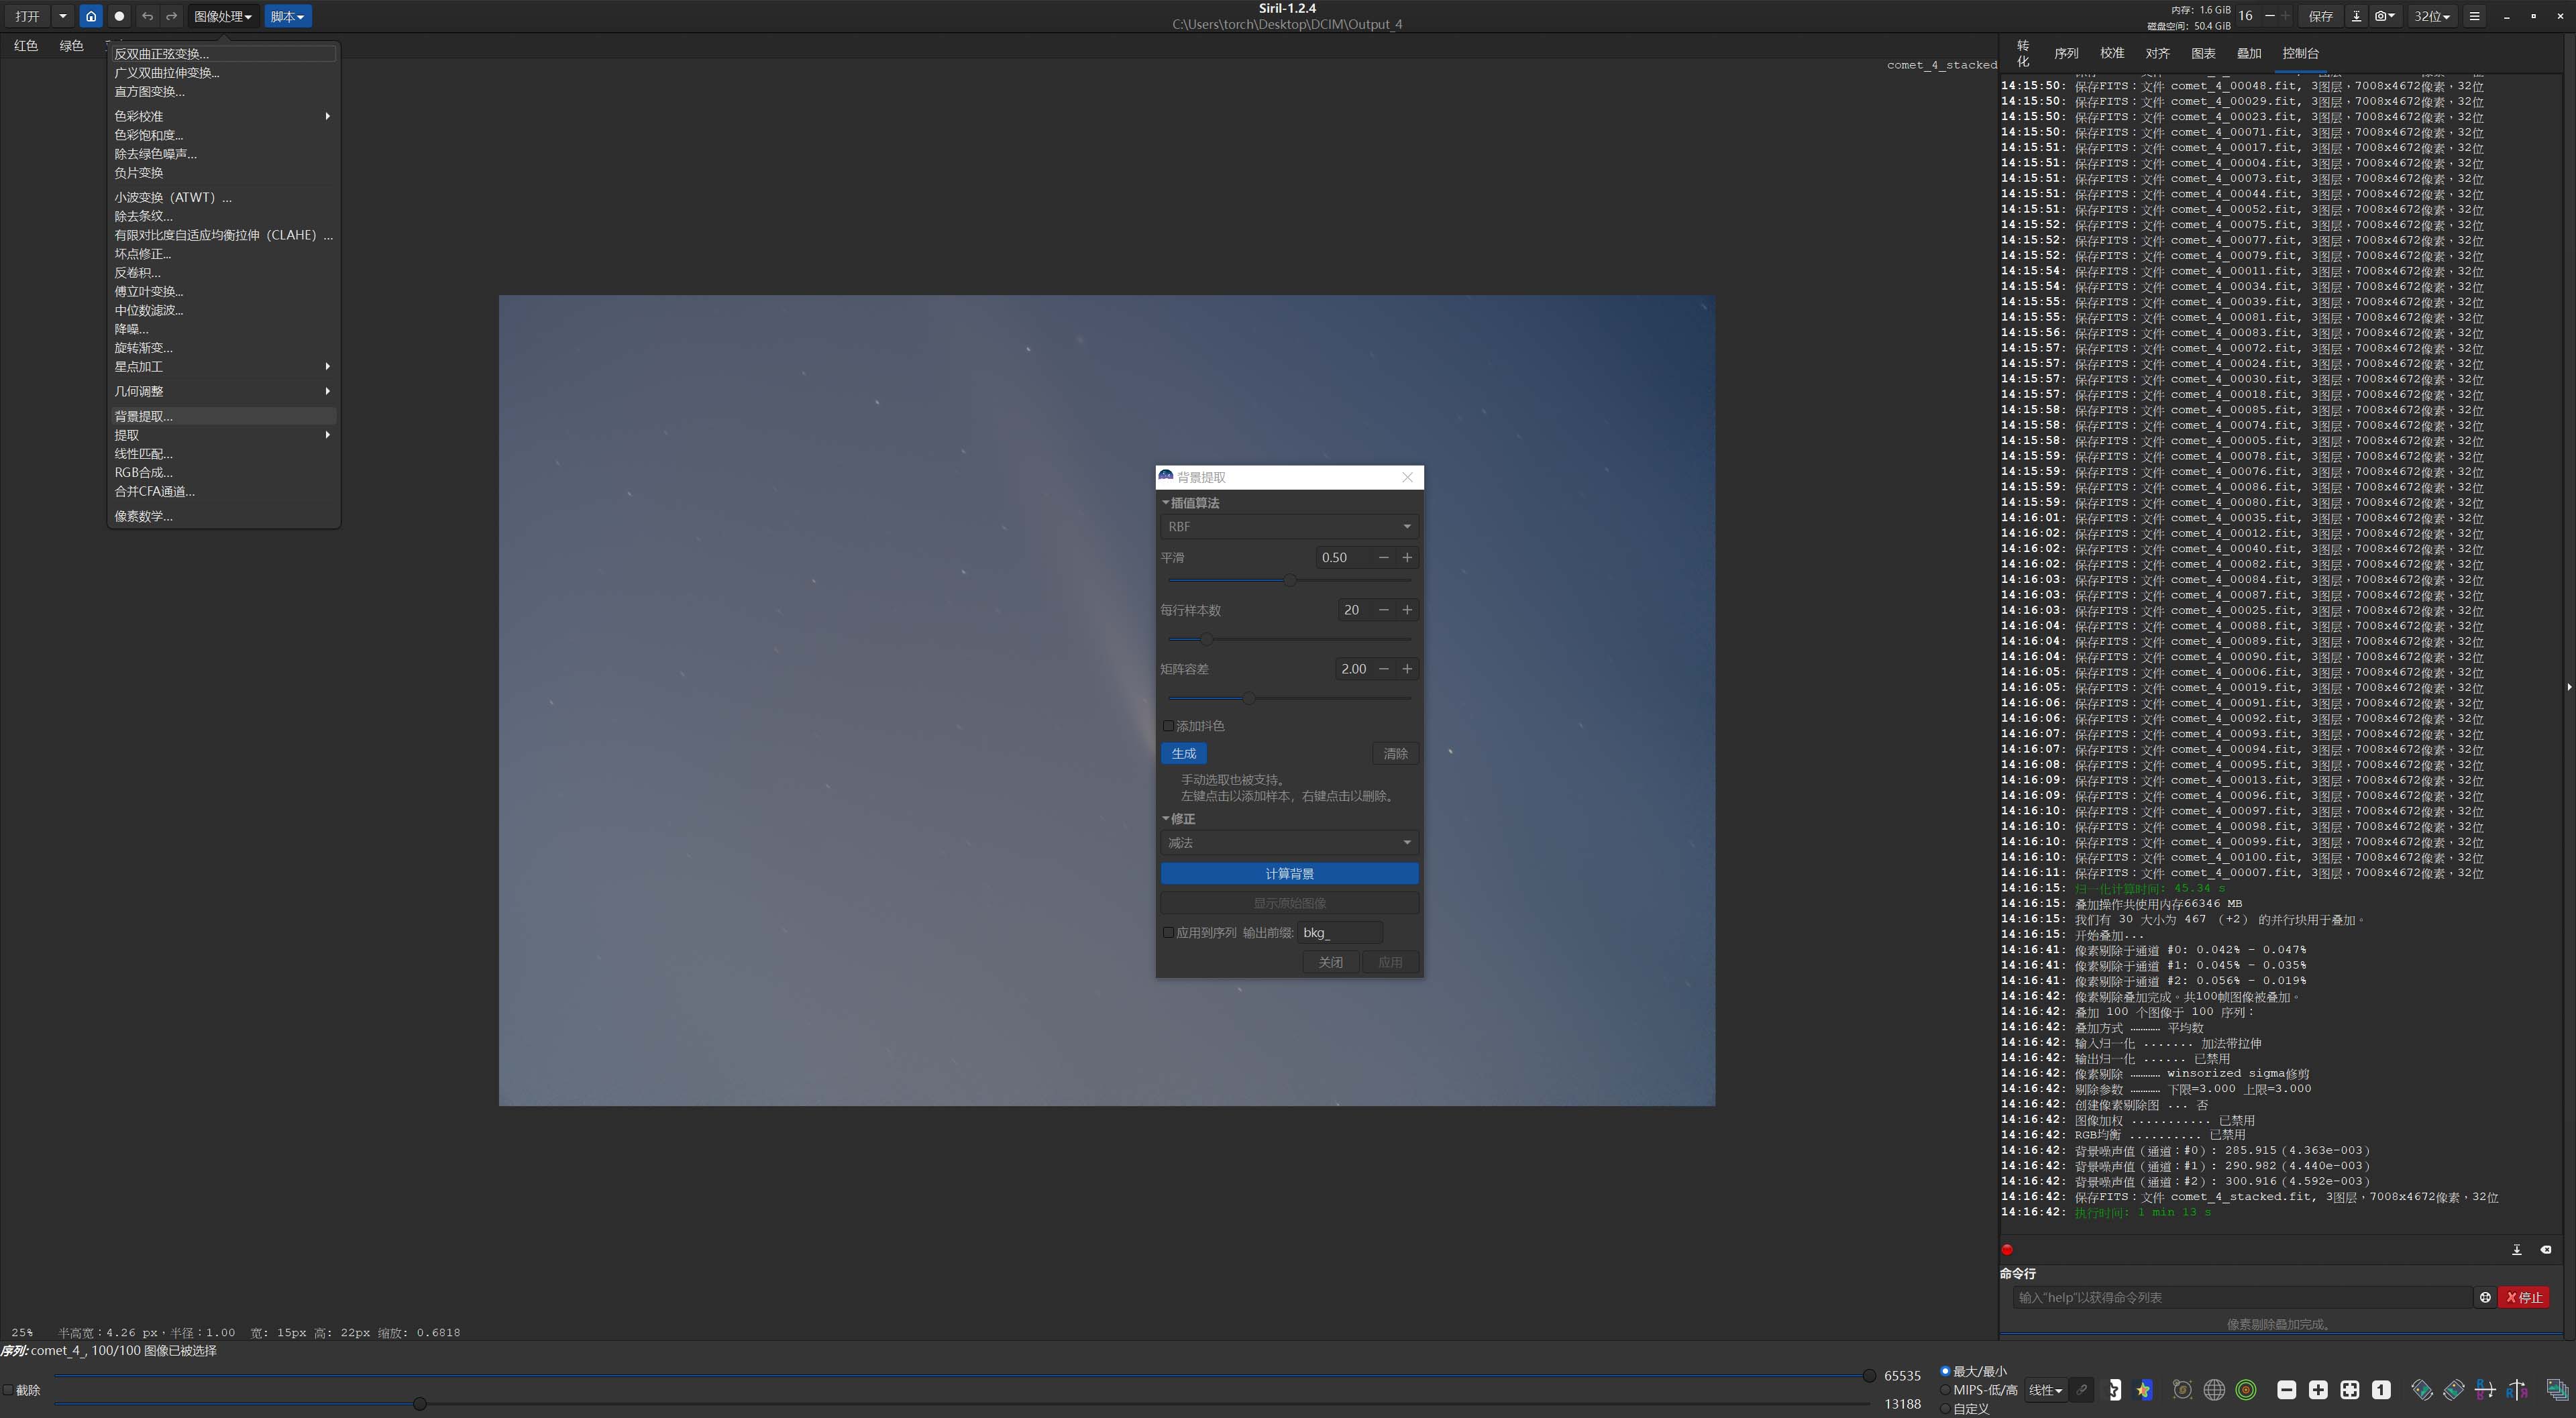Click the command line helper icon
Screen dimensions: 2576x1418
(x=2485, y=1298)
